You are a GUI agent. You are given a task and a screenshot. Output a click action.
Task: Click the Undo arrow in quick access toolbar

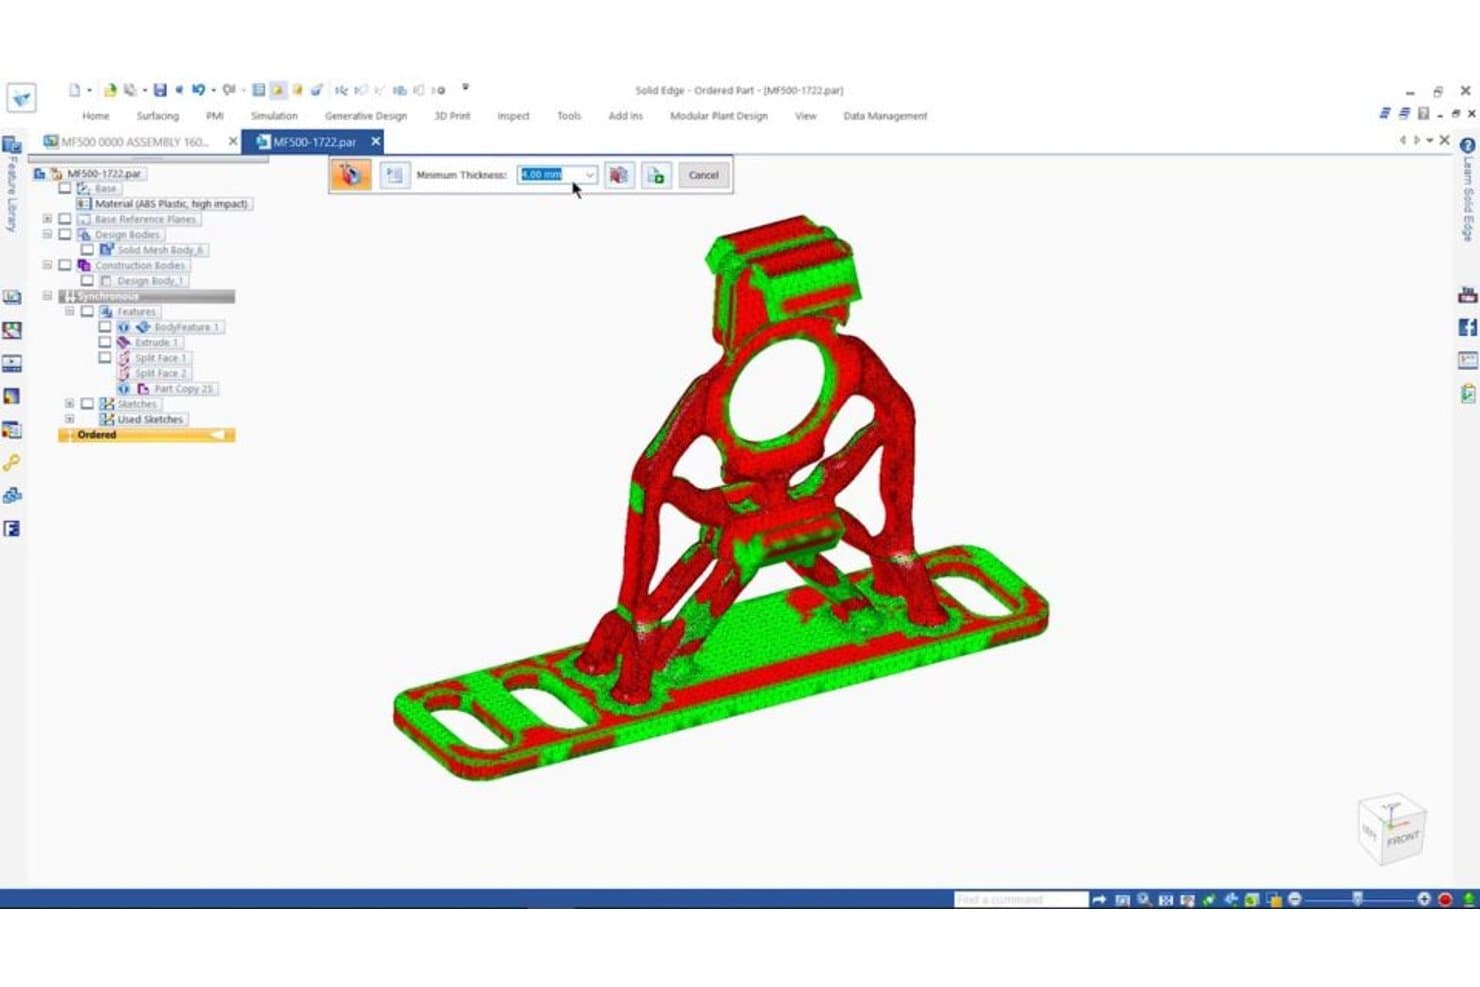click(x=198, y=90)
